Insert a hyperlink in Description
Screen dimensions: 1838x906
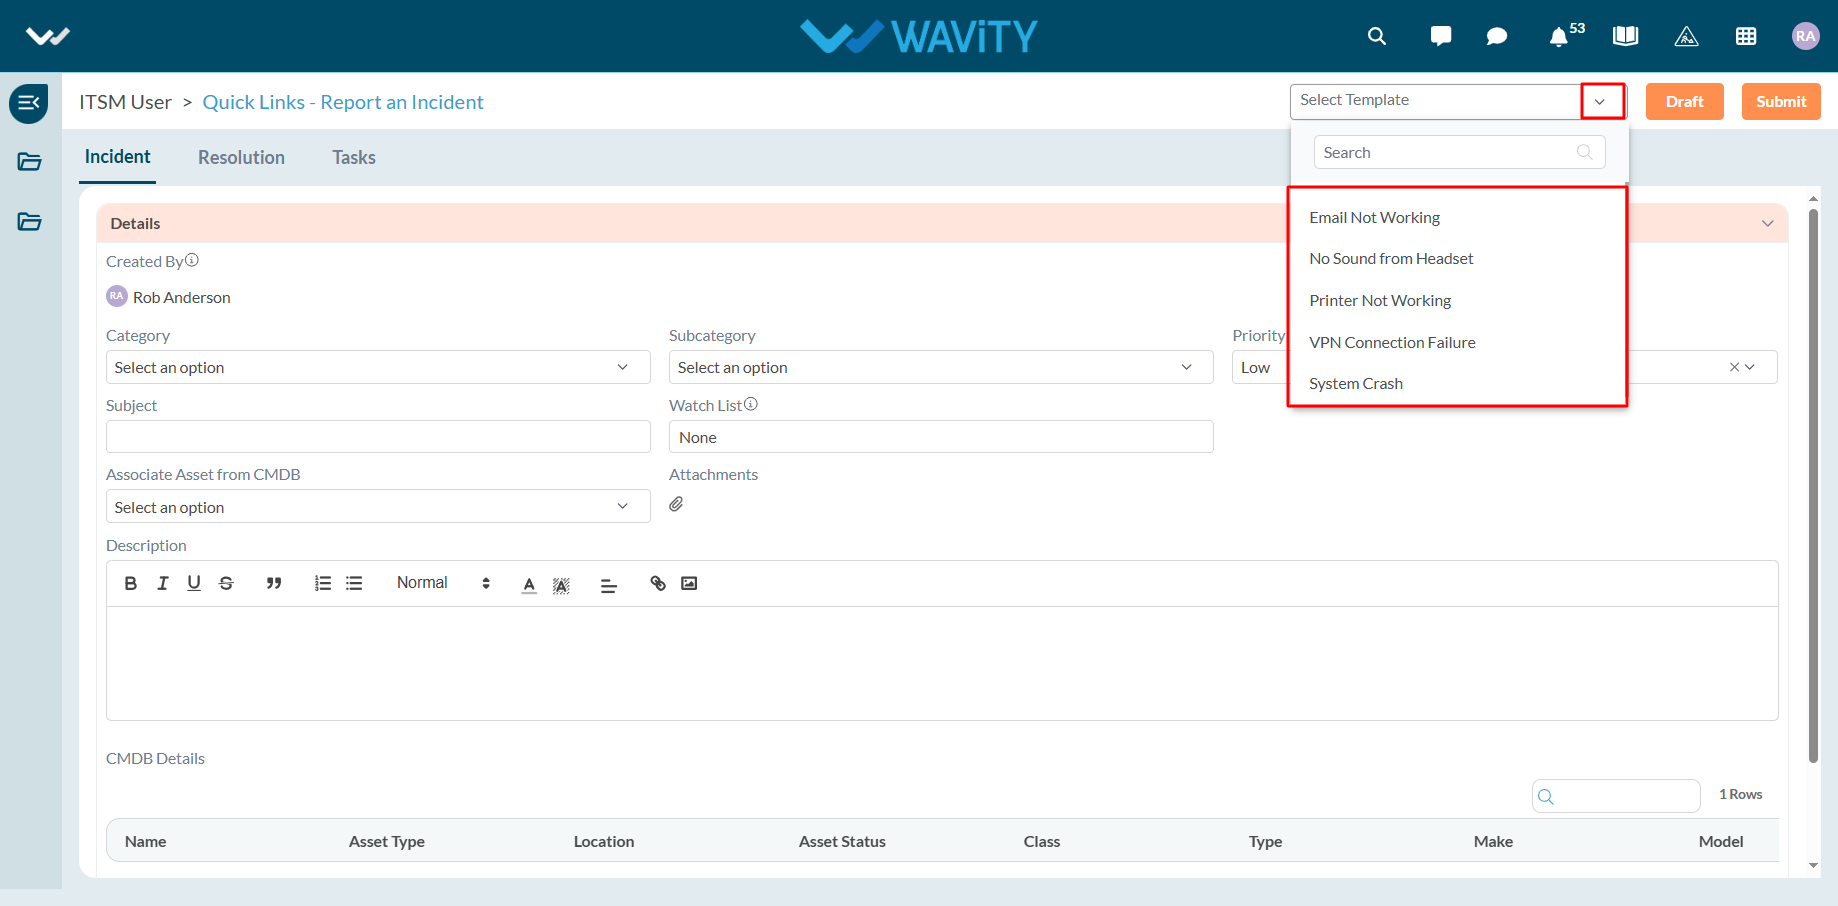657,583
